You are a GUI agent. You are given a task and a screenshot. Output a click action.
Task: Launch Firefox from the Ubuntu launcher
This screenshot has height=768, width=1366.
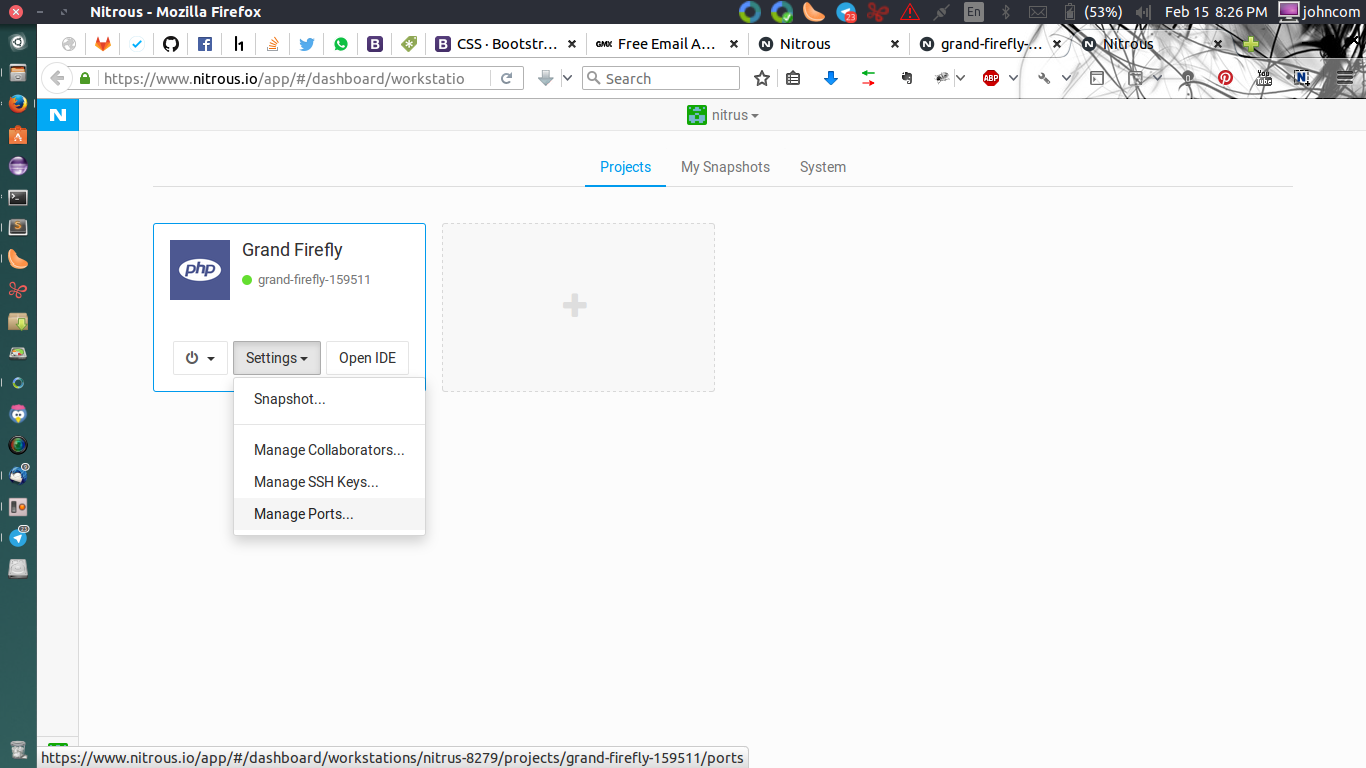click(18, 103)
